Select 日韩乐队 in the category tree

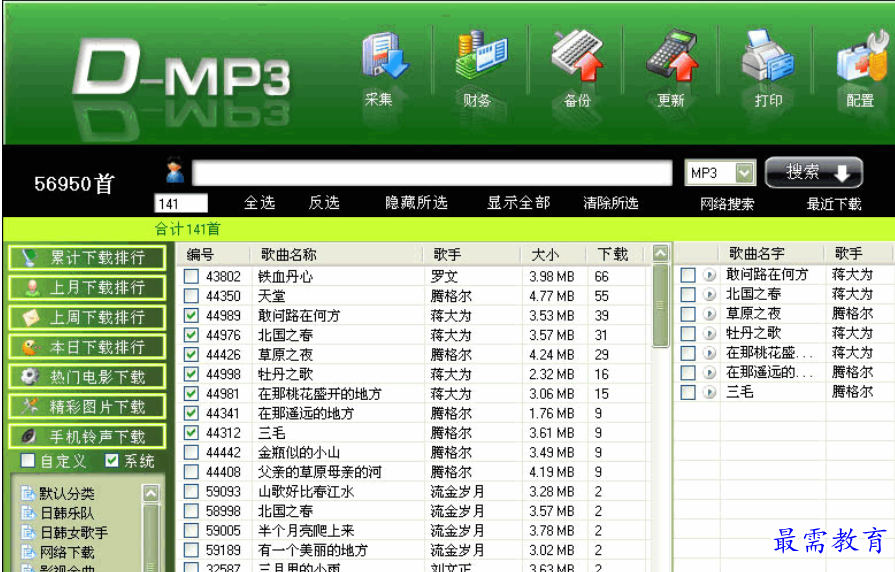[x=66, y=513]
